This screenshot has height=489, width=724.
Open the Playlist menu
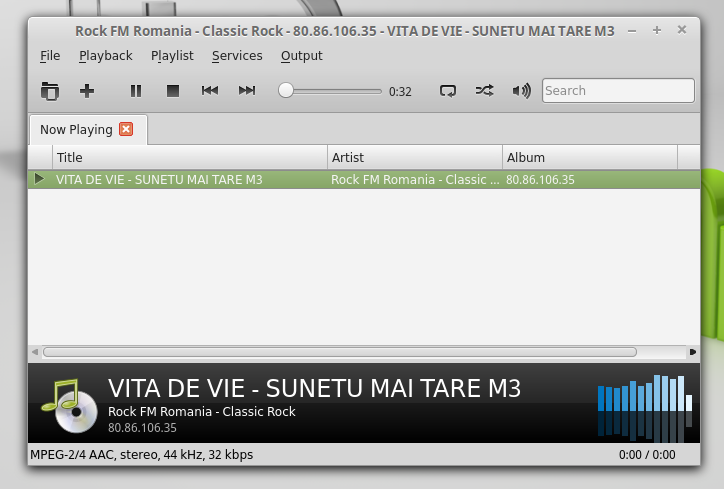[172, 56]
